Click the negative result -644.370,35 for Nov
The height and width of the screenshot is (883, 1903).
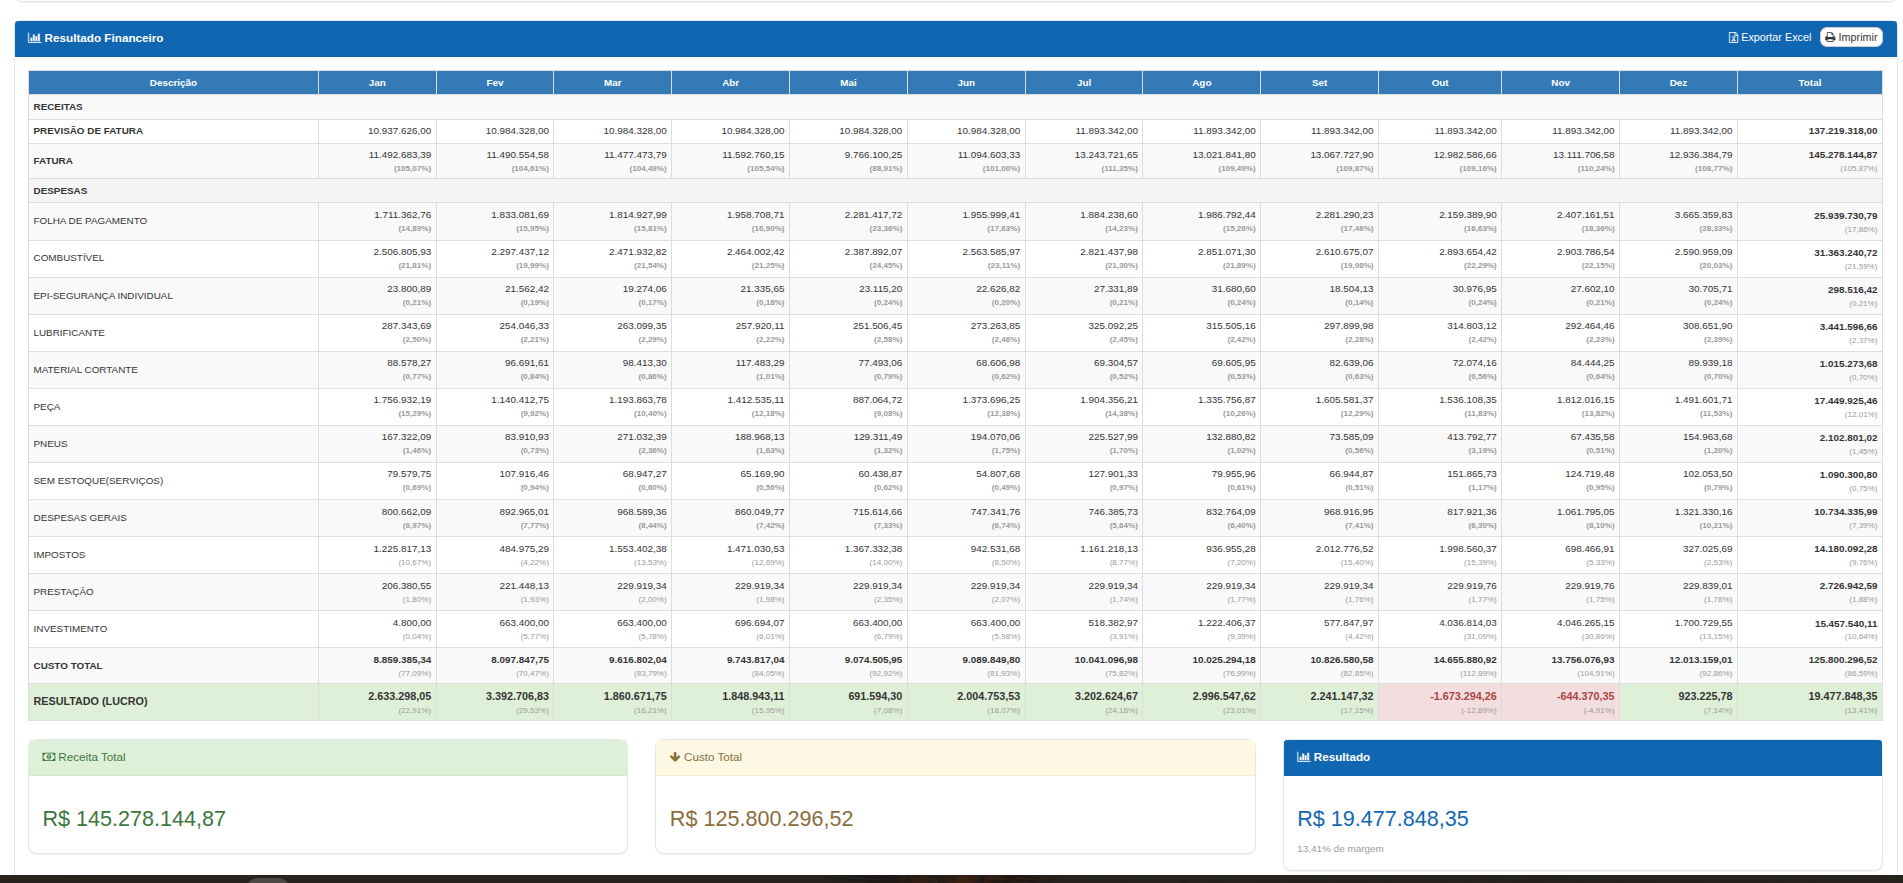[1586, 696]
